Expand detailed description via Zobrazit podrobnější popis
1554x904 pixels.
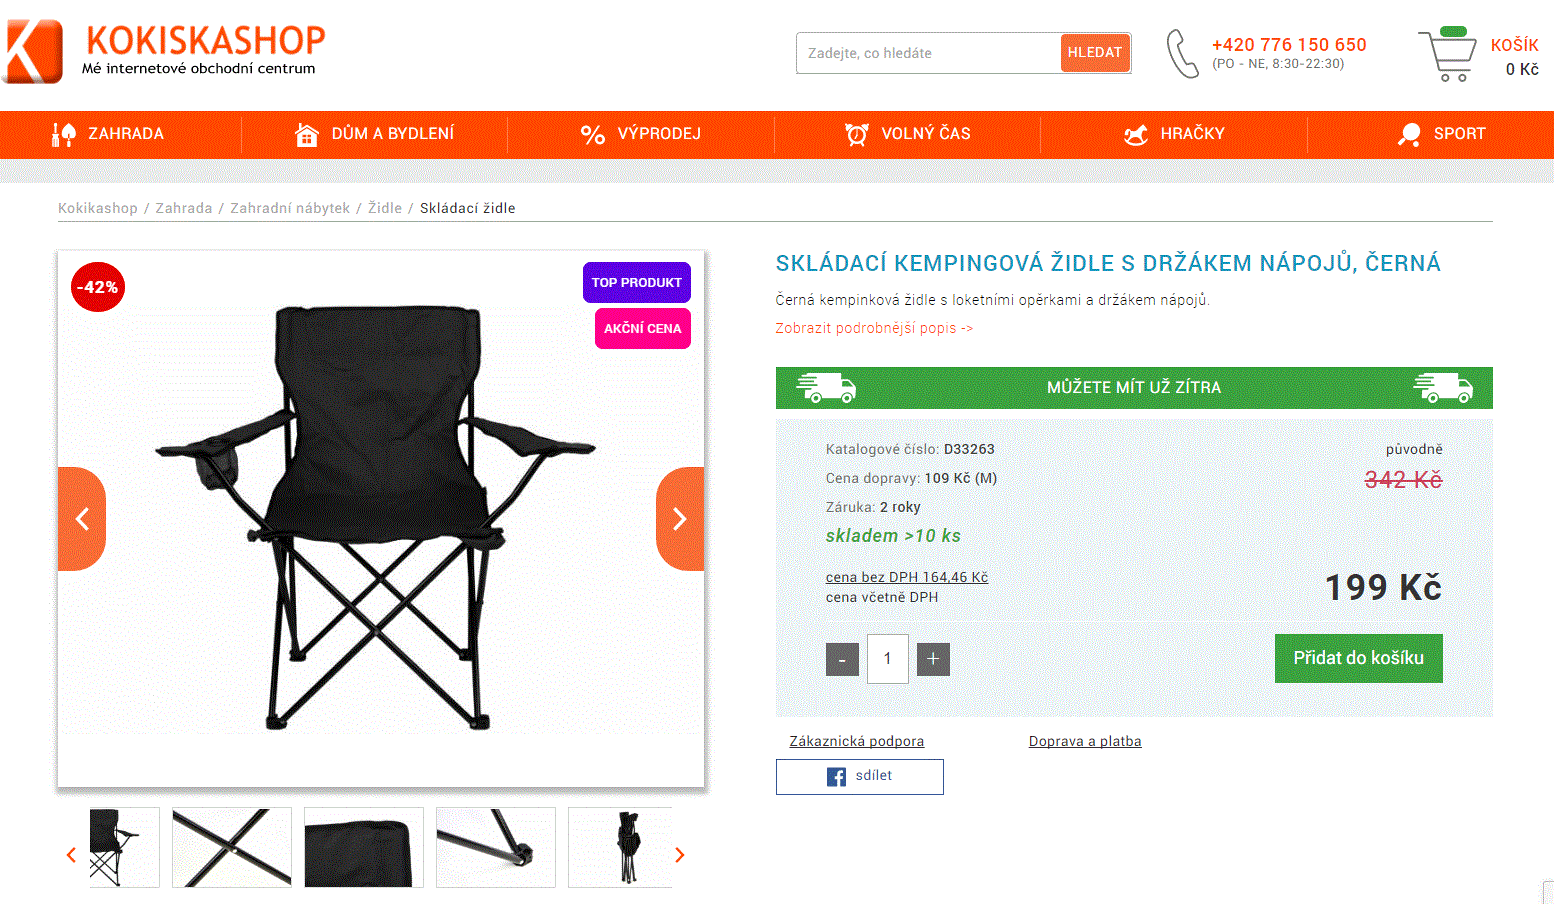click(x=874, y=328)
